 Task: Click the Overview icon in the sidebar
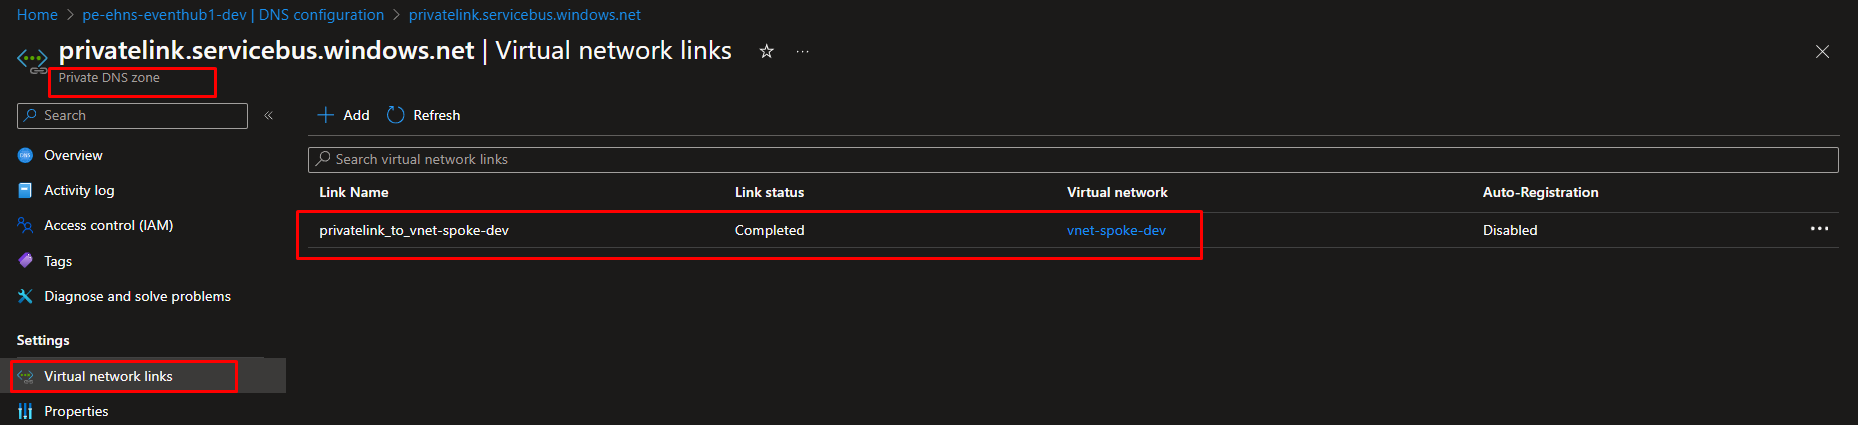26,155
